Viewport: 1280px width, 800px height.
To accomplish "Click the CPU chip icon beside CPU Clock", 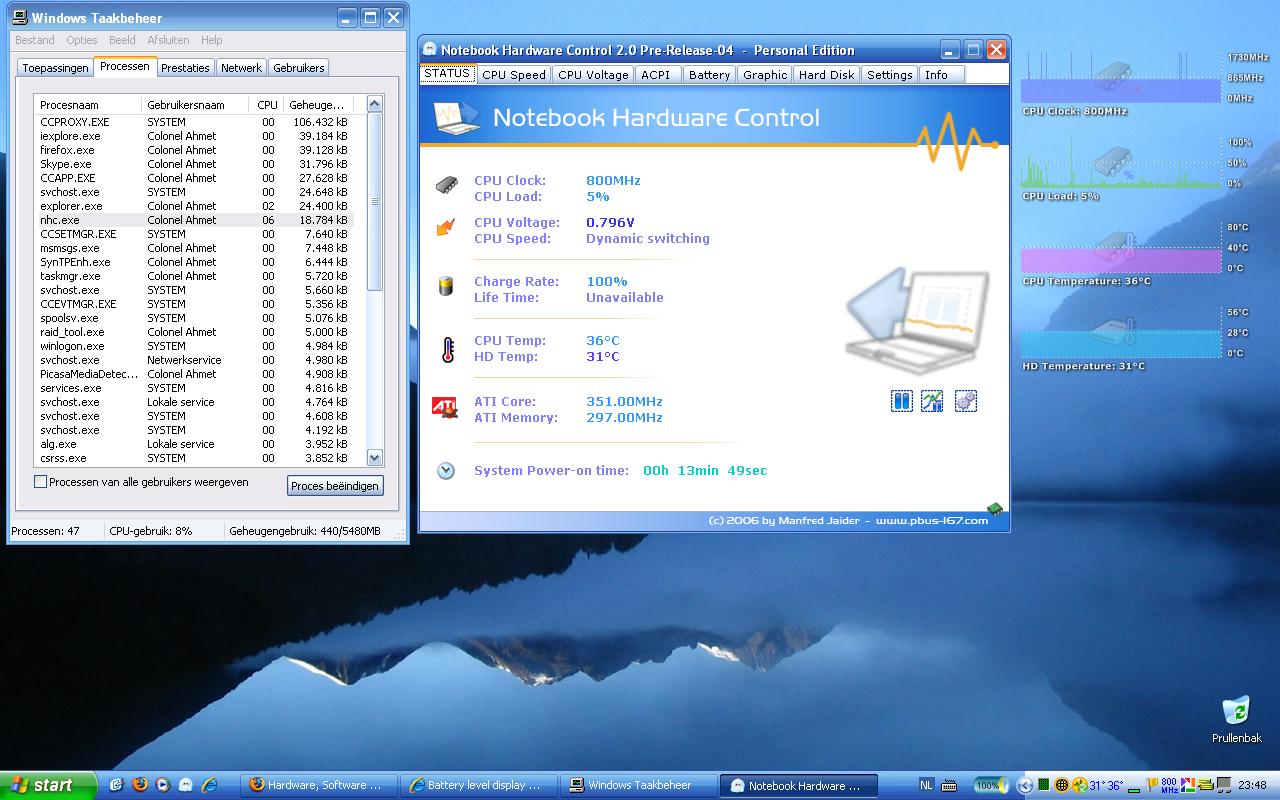I will coord(447,185).
